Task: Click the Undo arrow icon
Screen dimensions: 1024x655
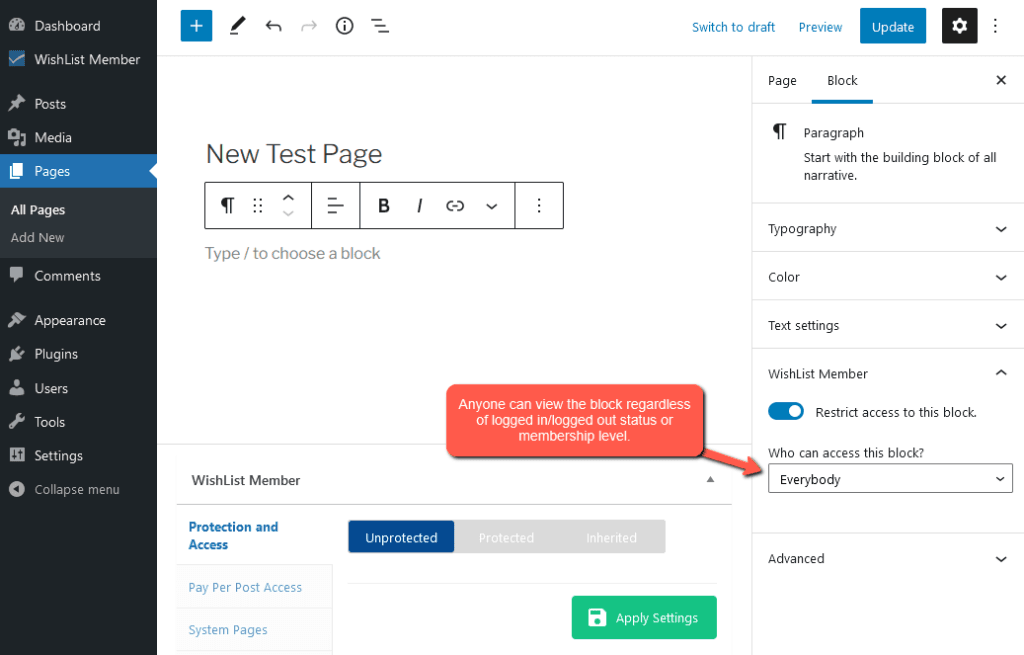Action: coord(274,26)
